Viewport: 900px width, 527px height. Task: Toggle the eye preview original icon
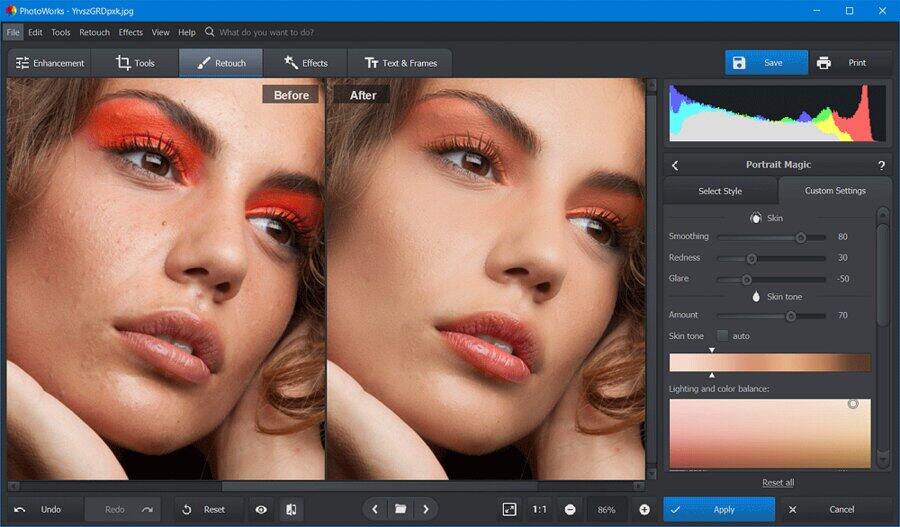click(x=261, y=509)
